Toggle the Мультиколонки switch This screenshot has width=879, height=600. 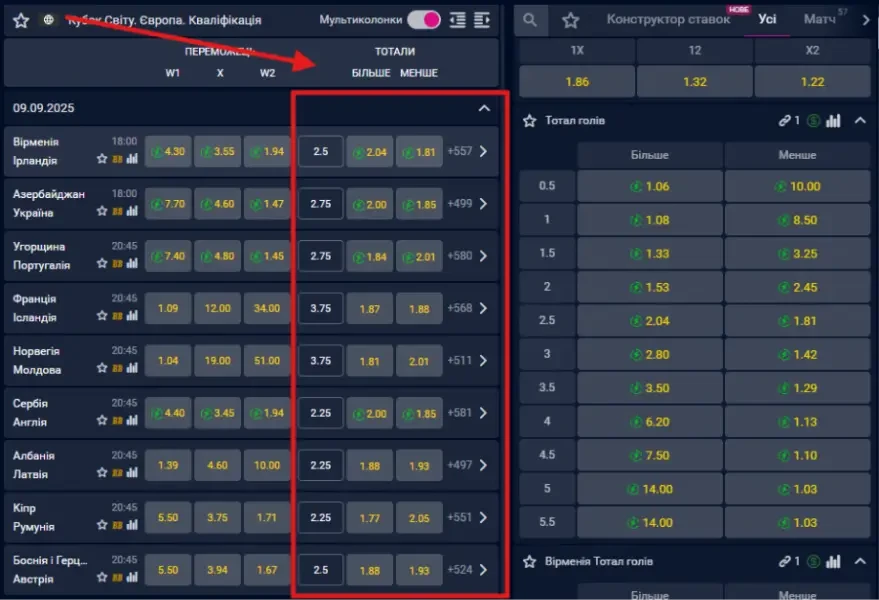pyautogui.click(x=424, y=20)
